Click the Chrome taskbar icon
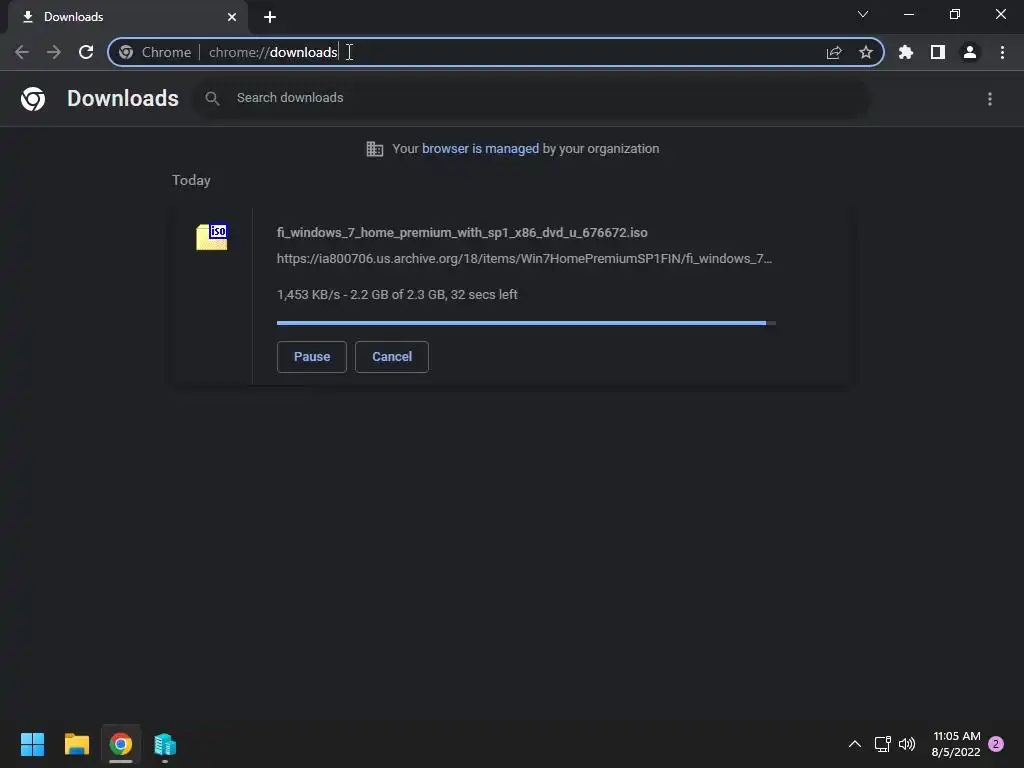This screenshot has width=1024, height=768. (121, 744)
